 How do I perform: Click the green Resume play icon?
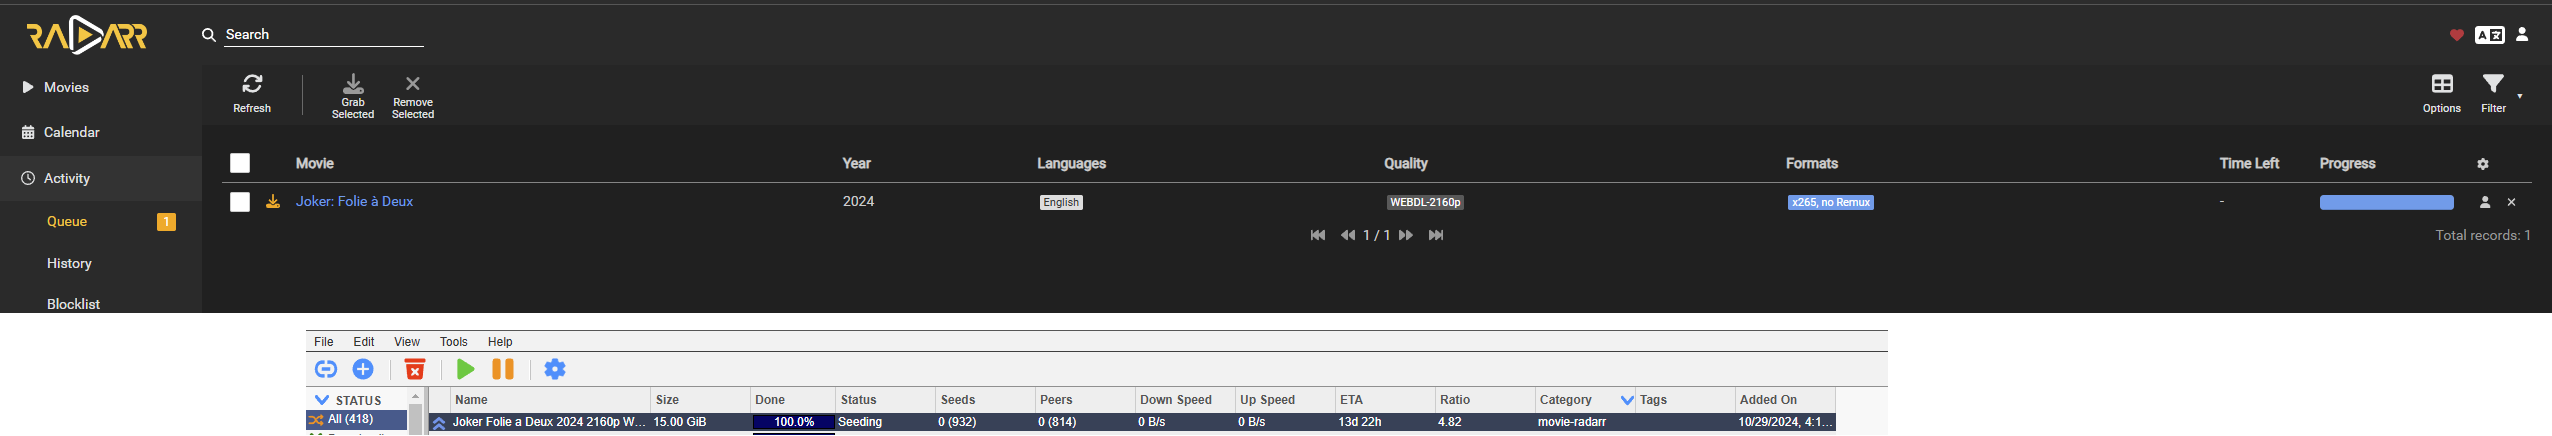(x=465, y=369)
